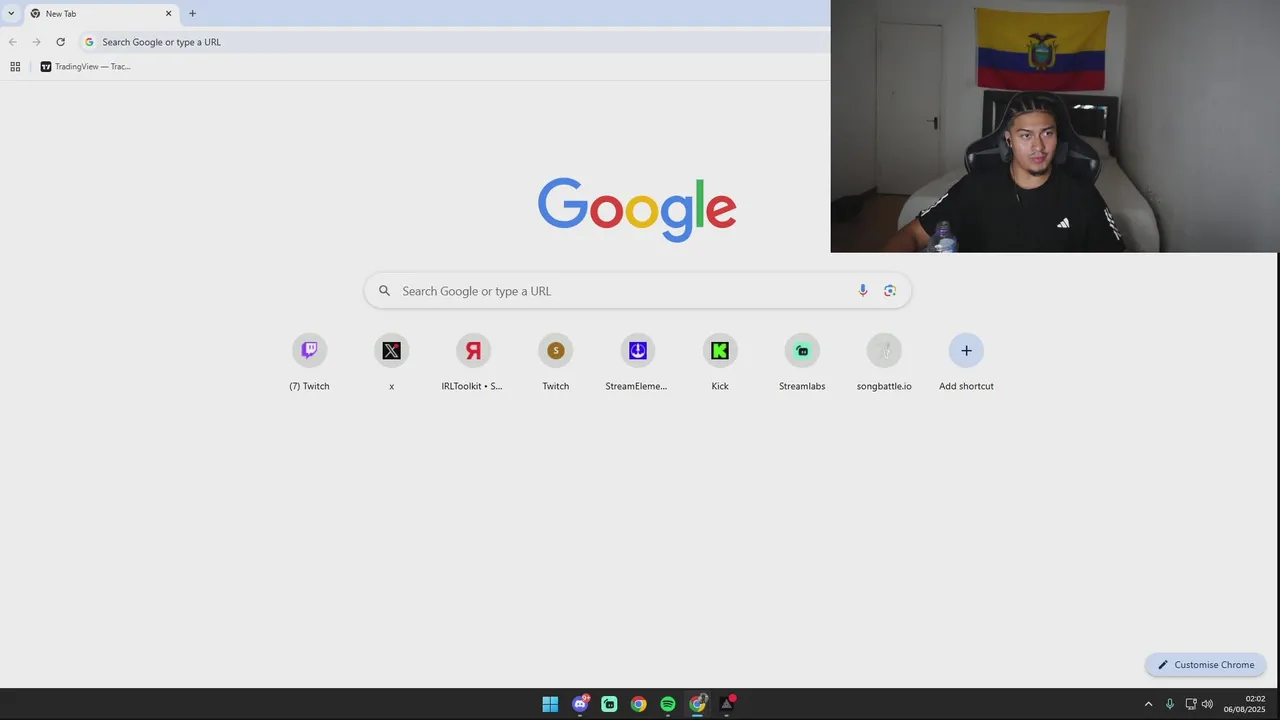Viewport: 1280px width, 720px height.
Task: Open Spotify from the taskbar
Action: [x=668, y=704]
